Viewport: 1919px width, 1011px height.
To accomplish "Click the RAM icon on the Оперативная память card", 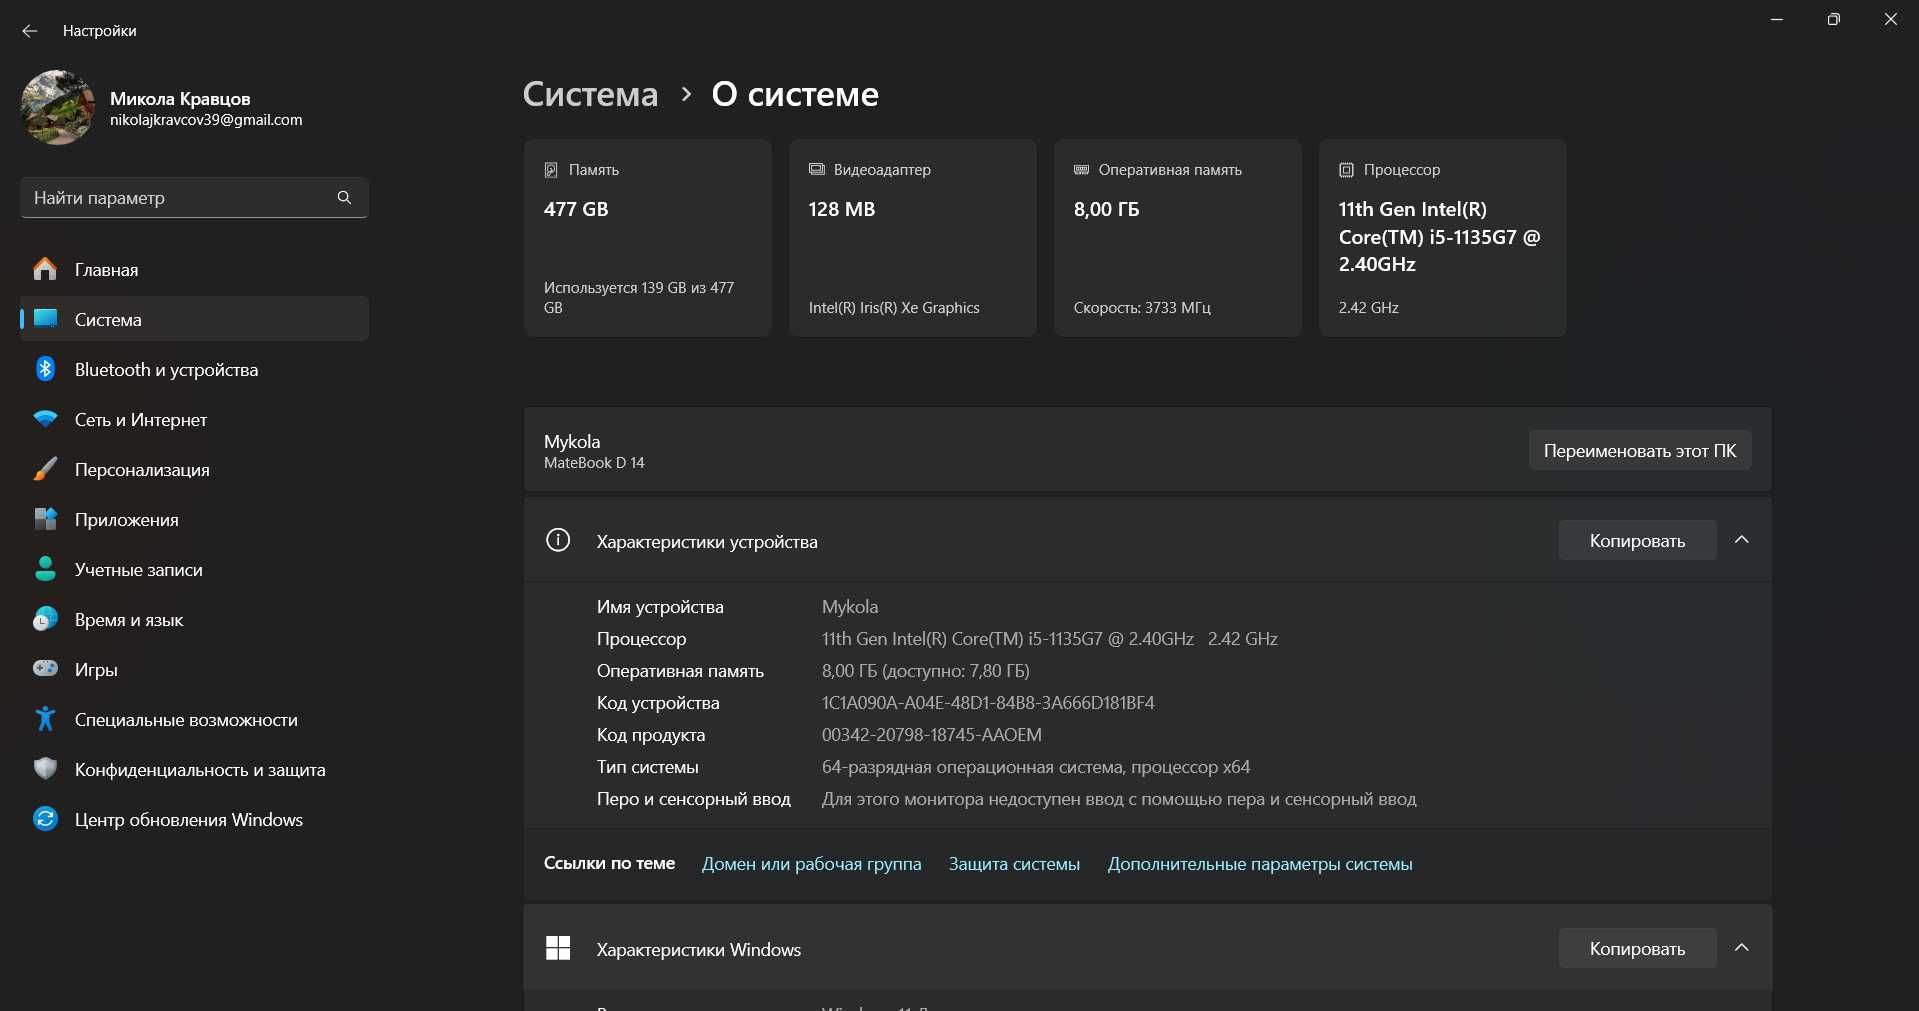I will click(1081, 170).
